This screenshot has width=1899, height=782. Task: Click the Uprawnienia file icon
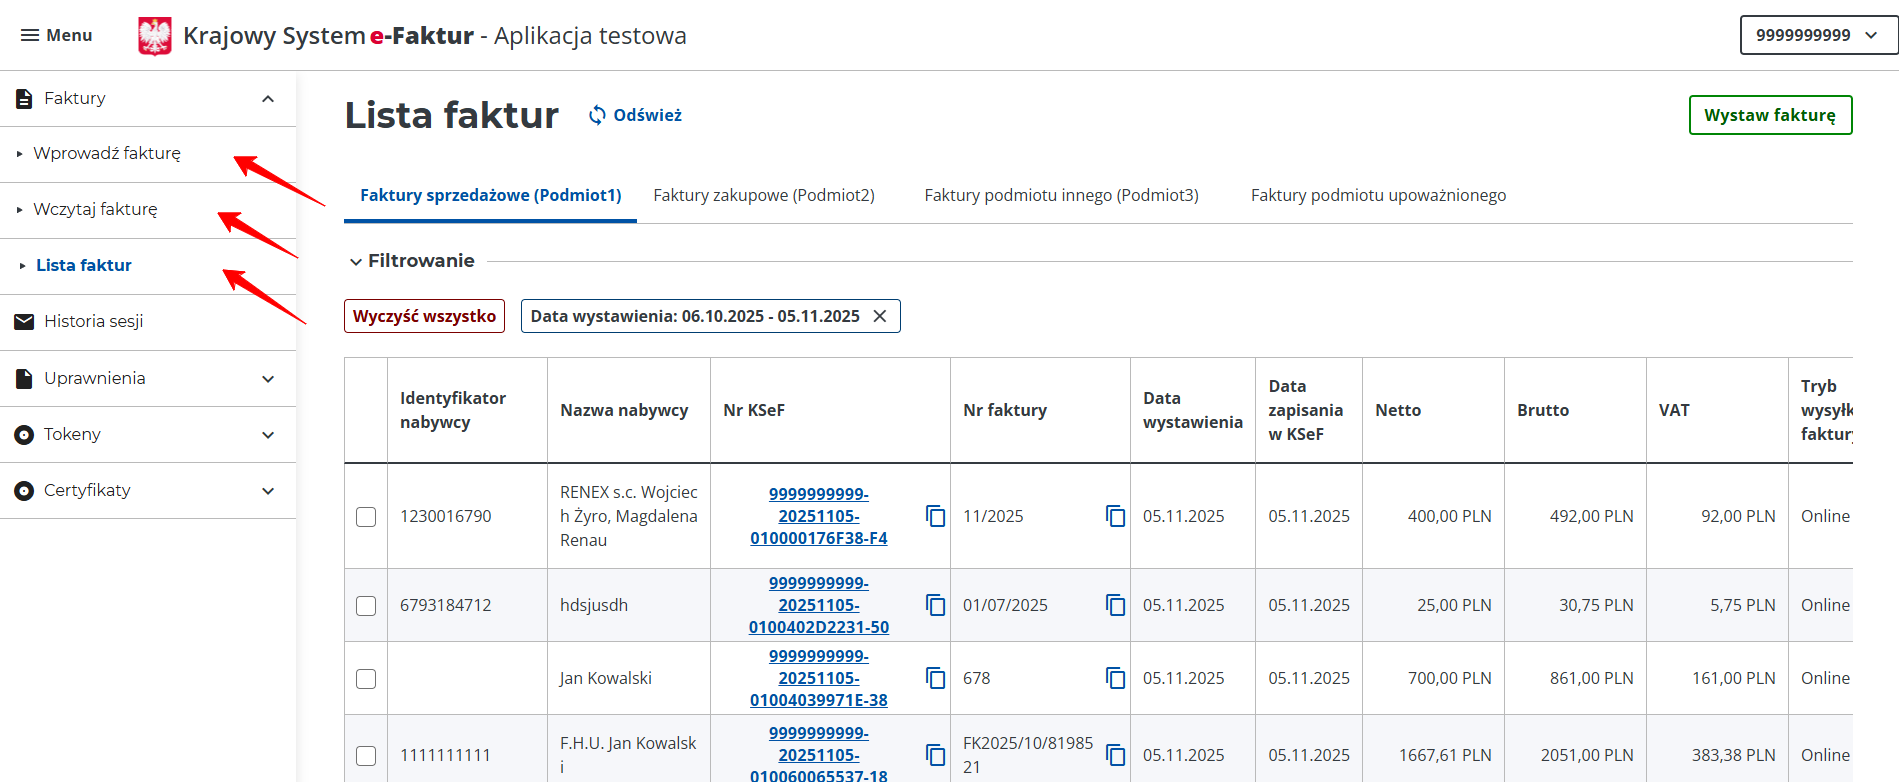[24, 378]
